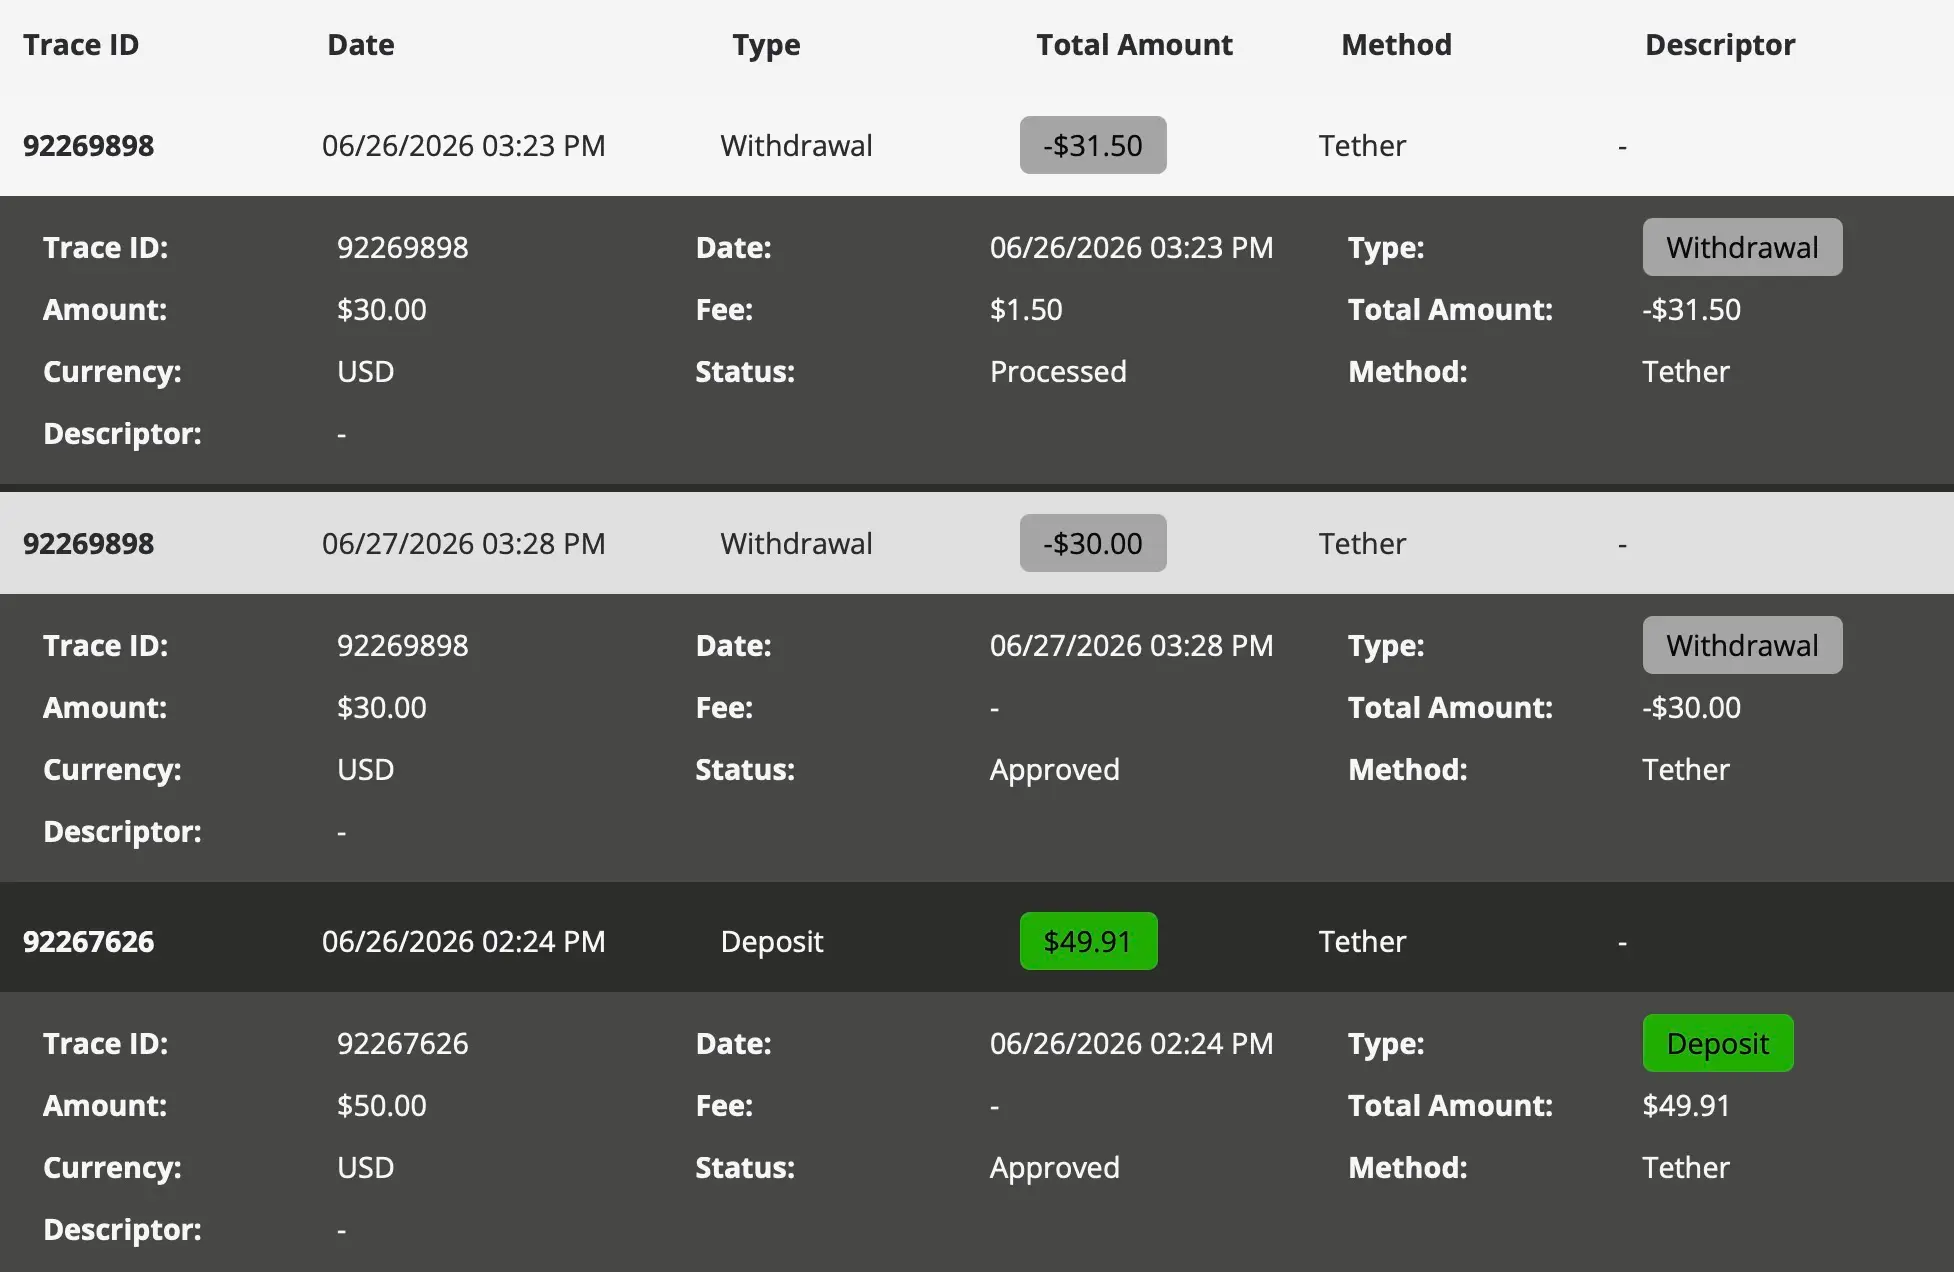Click the -$30.00 total amount badge
The height and width of the screenshot is (1272, 1954).
coord(1093,544)
